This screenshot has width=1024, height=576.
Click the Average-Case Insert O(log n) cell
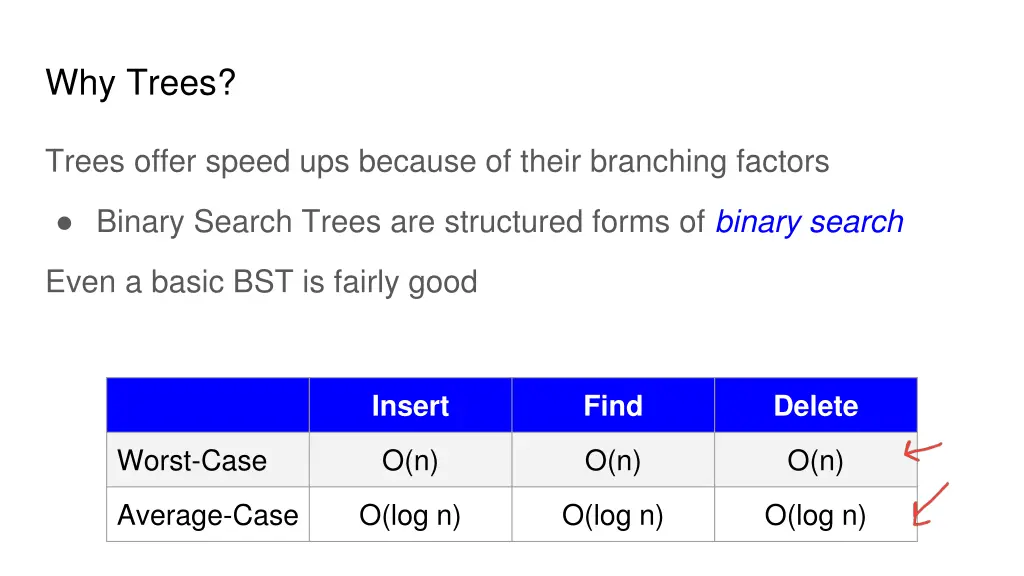click(x=410, y=515)
